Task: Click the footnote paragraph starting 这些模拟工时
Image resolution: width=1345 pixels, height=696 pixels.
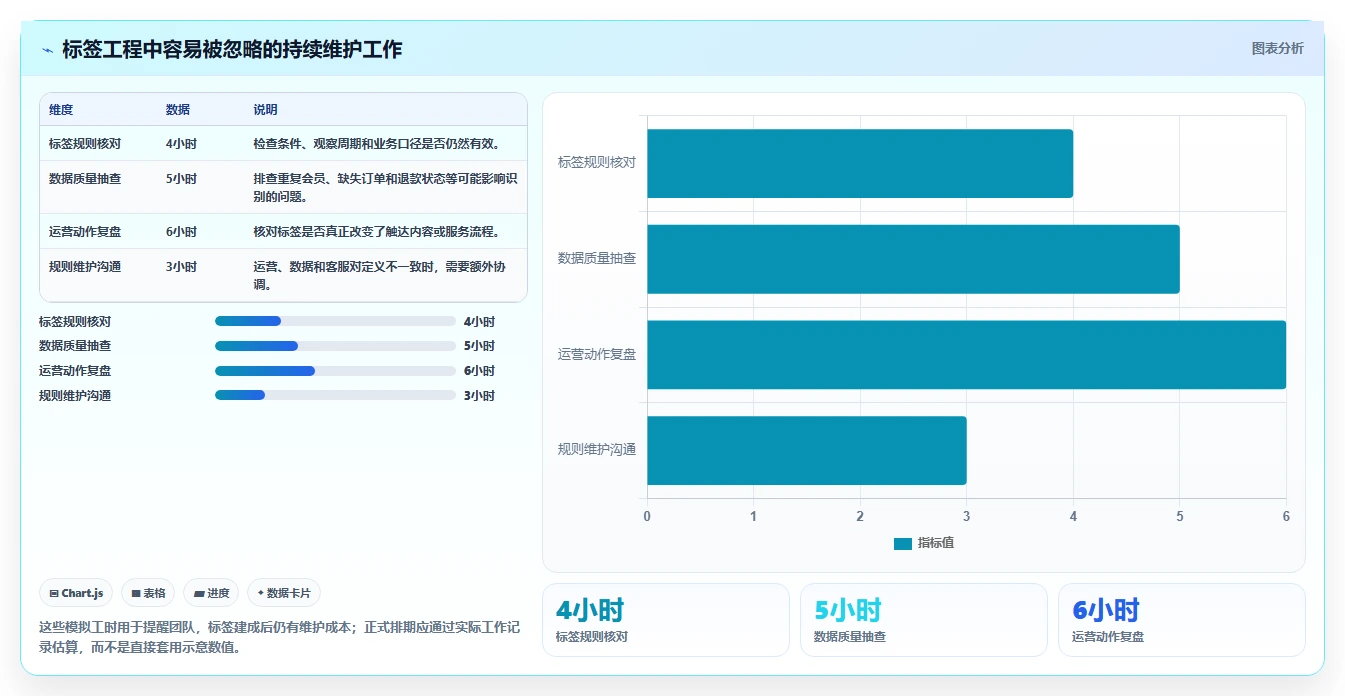Action: pos(279,637)
